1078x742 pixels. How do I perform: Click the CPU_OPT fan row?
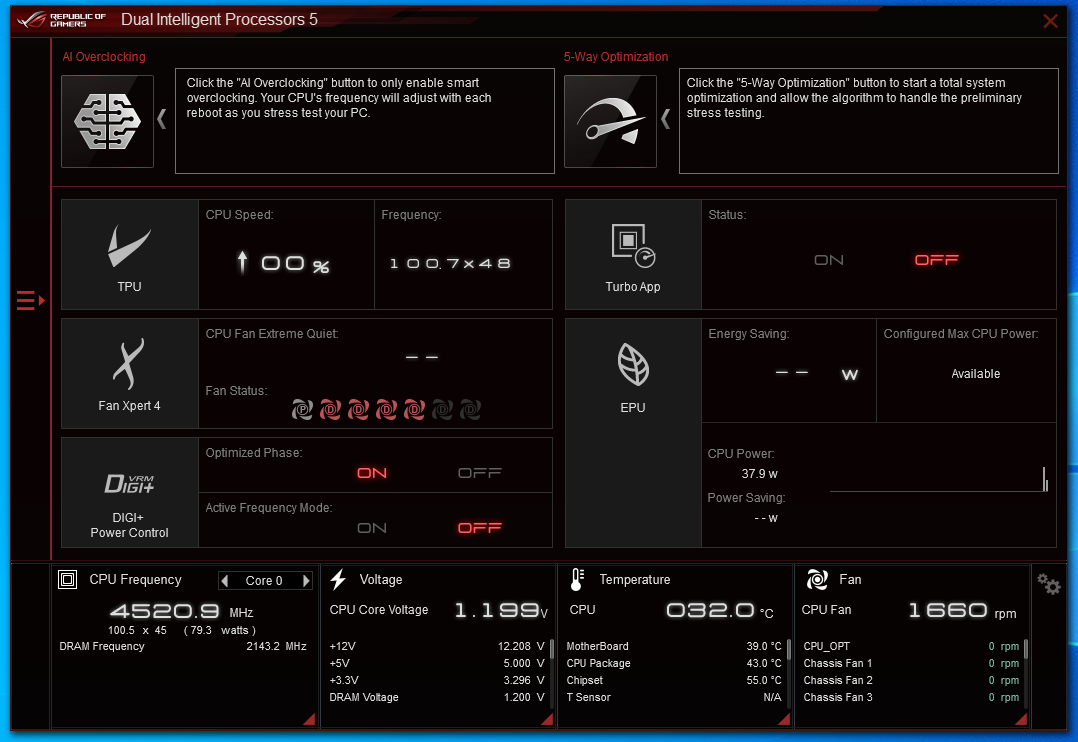(x=911, y=646)
